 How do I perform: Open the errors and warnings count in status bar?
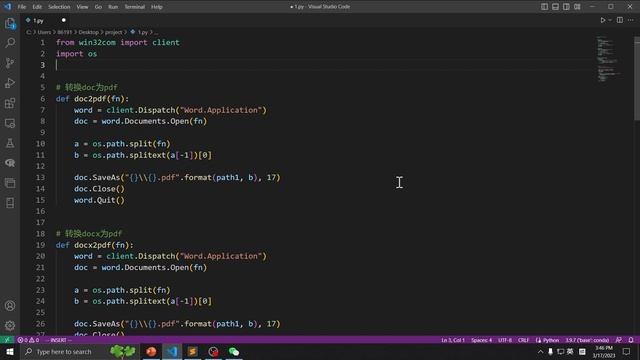point(28,340)
